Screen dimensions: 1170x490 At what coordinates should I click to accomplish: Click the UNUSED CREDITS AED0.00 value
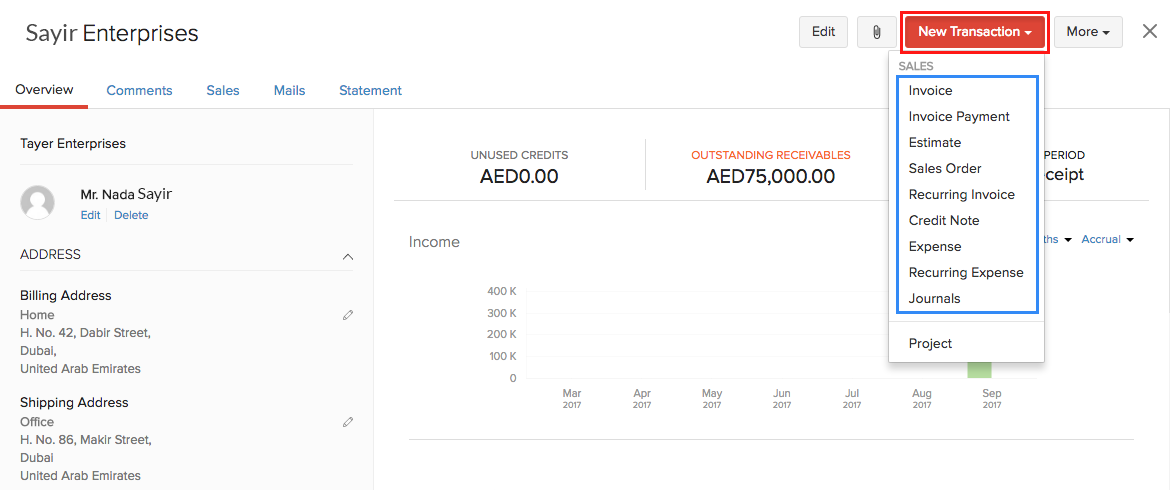point(519,177)
